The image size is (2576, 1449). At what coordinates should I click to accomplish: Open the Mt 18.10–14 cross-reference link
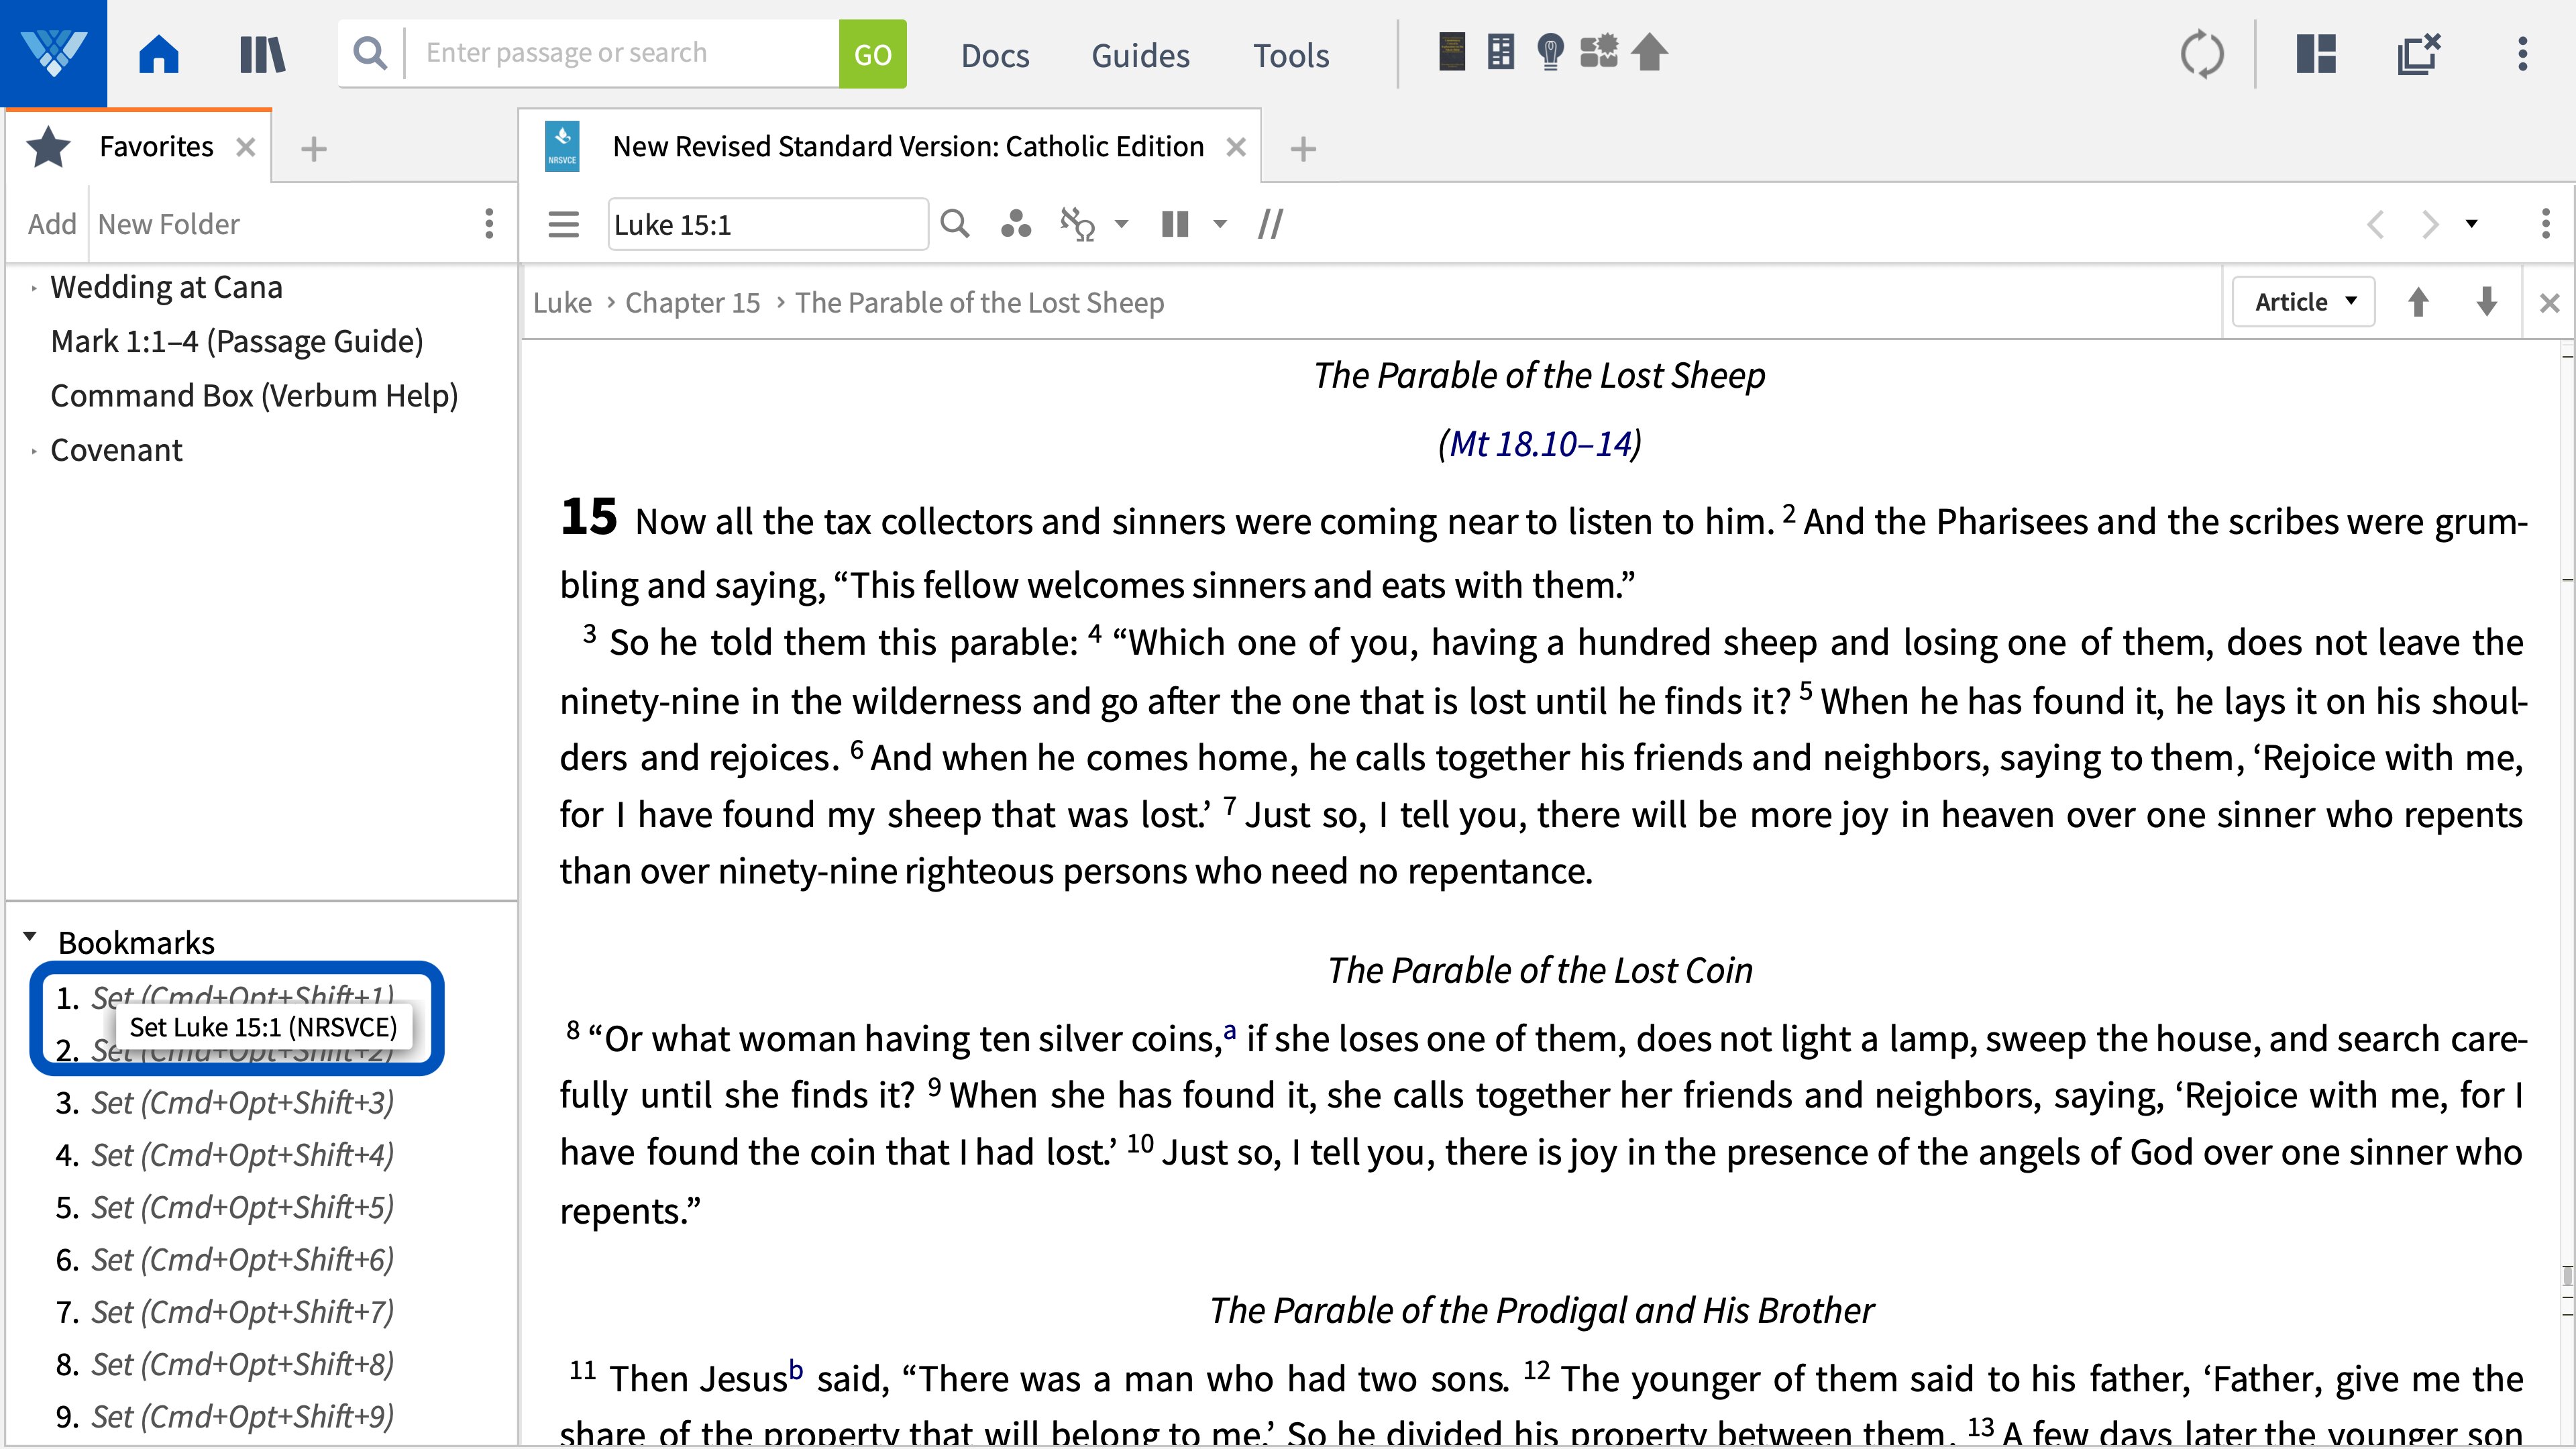coord(1540,444)
